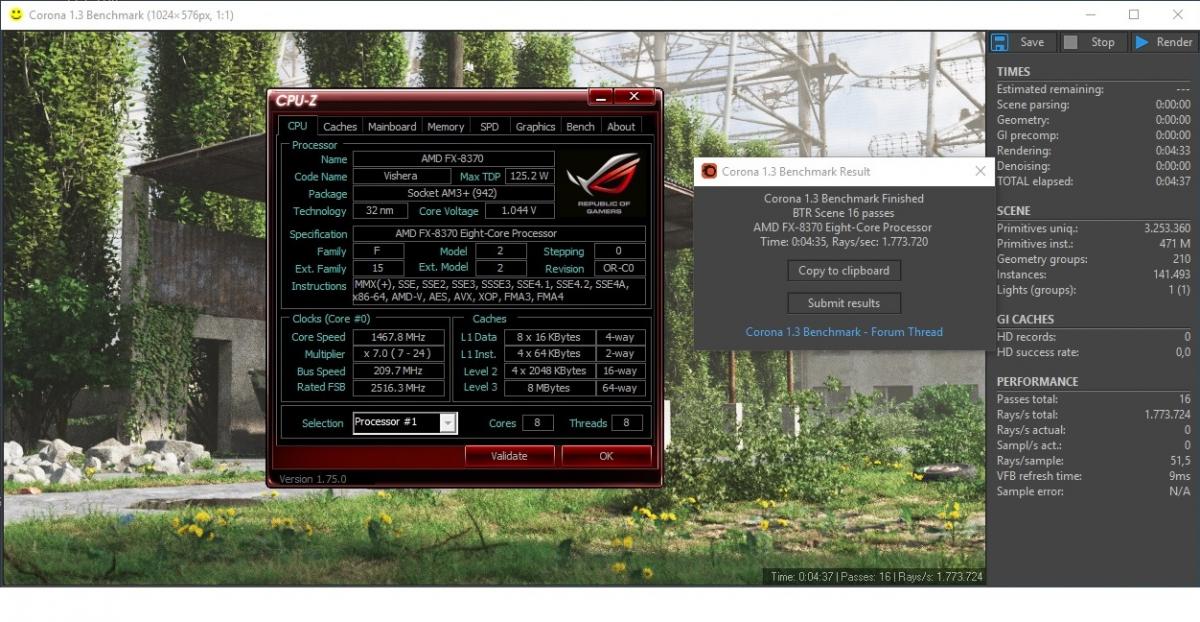This screenshot has height=622, width=1200.
Task: Click the Instructions list field in CPU-Z
Action: pyautogui.click(x=499, y=291)
